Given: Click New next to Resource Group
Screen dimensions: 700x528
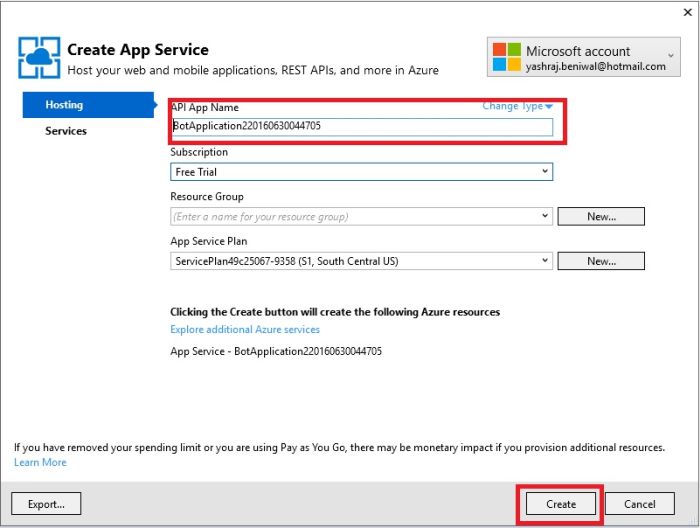Looking at the screenshot, I should click(x=601, y=216).
